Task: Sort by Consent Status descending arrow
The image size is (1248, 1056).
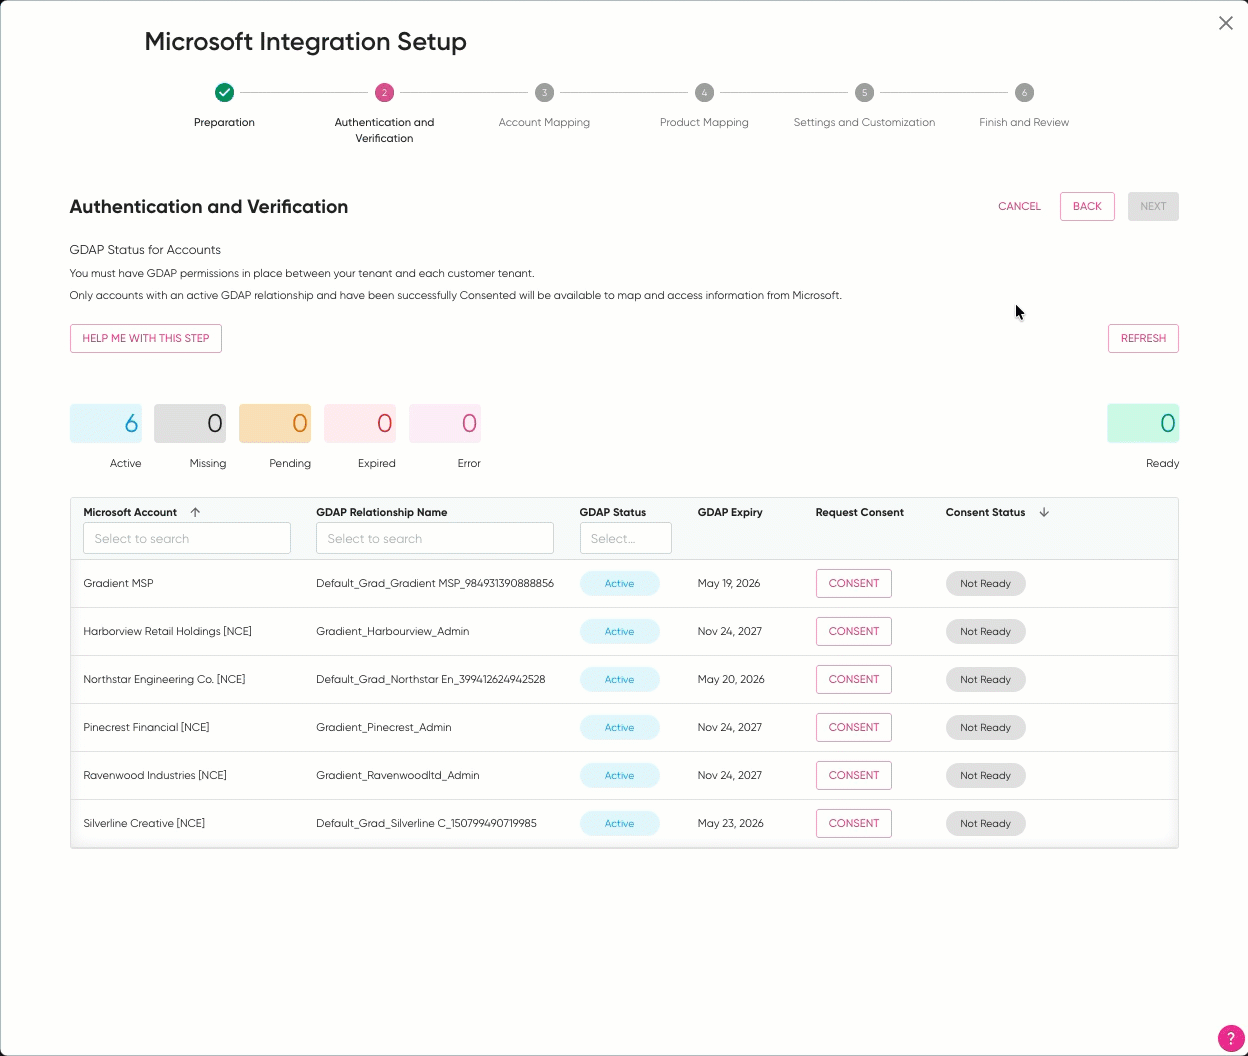Action: (x=1044, y=512)
